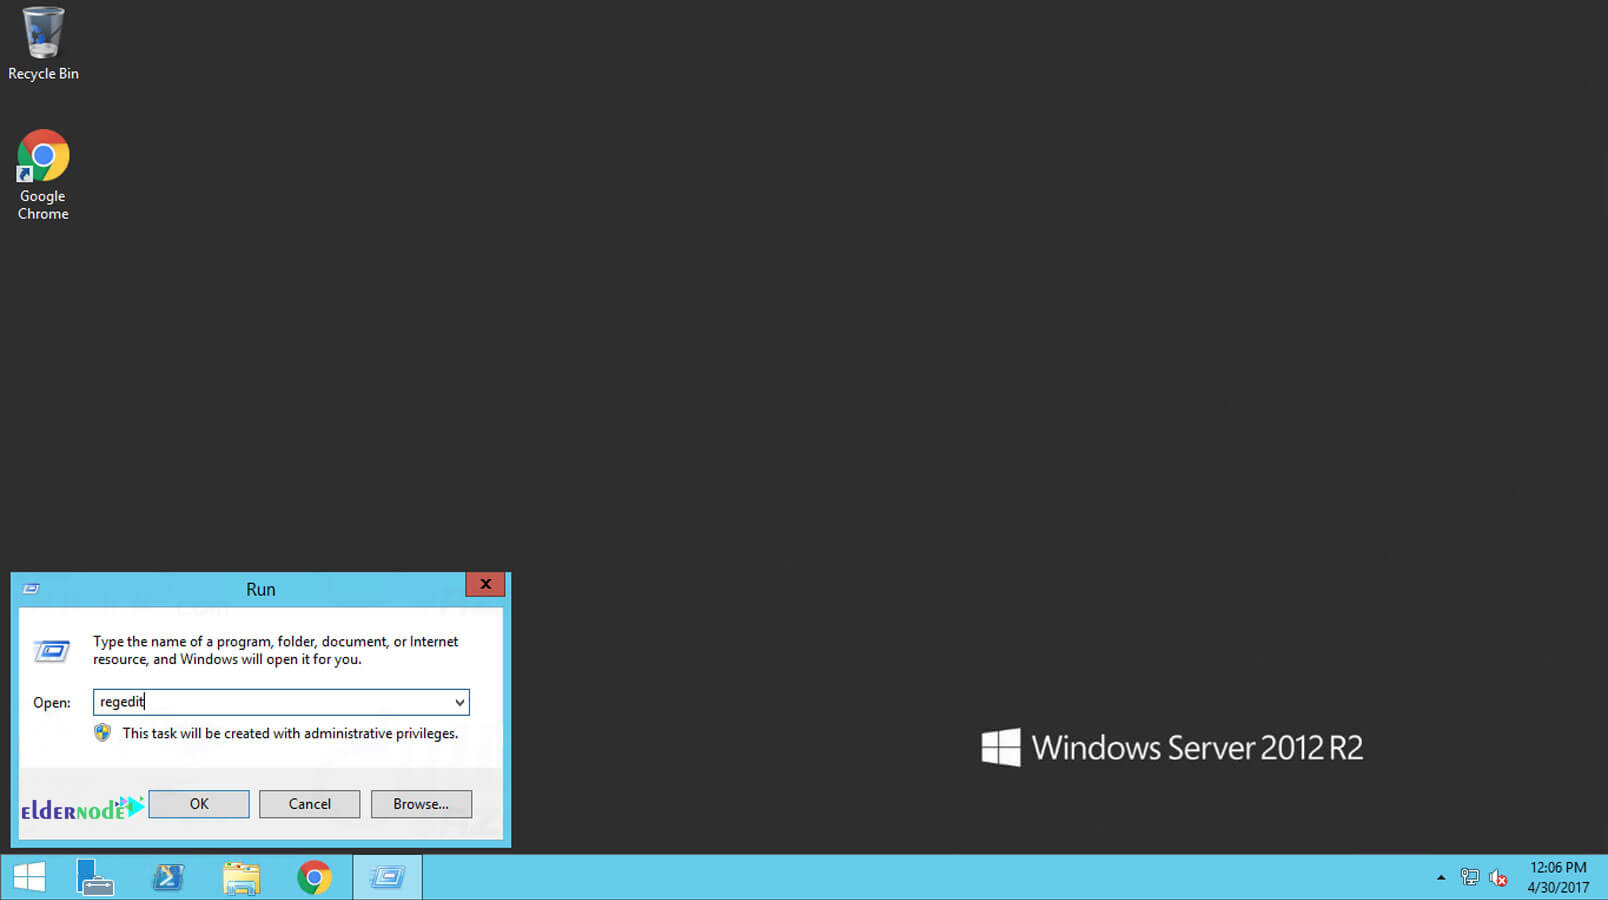Image resolution: width=1608 pixels, height=900 pixels.
Task: Browse for a program to run
Action: pyautogui.click(x=421, y=804)
